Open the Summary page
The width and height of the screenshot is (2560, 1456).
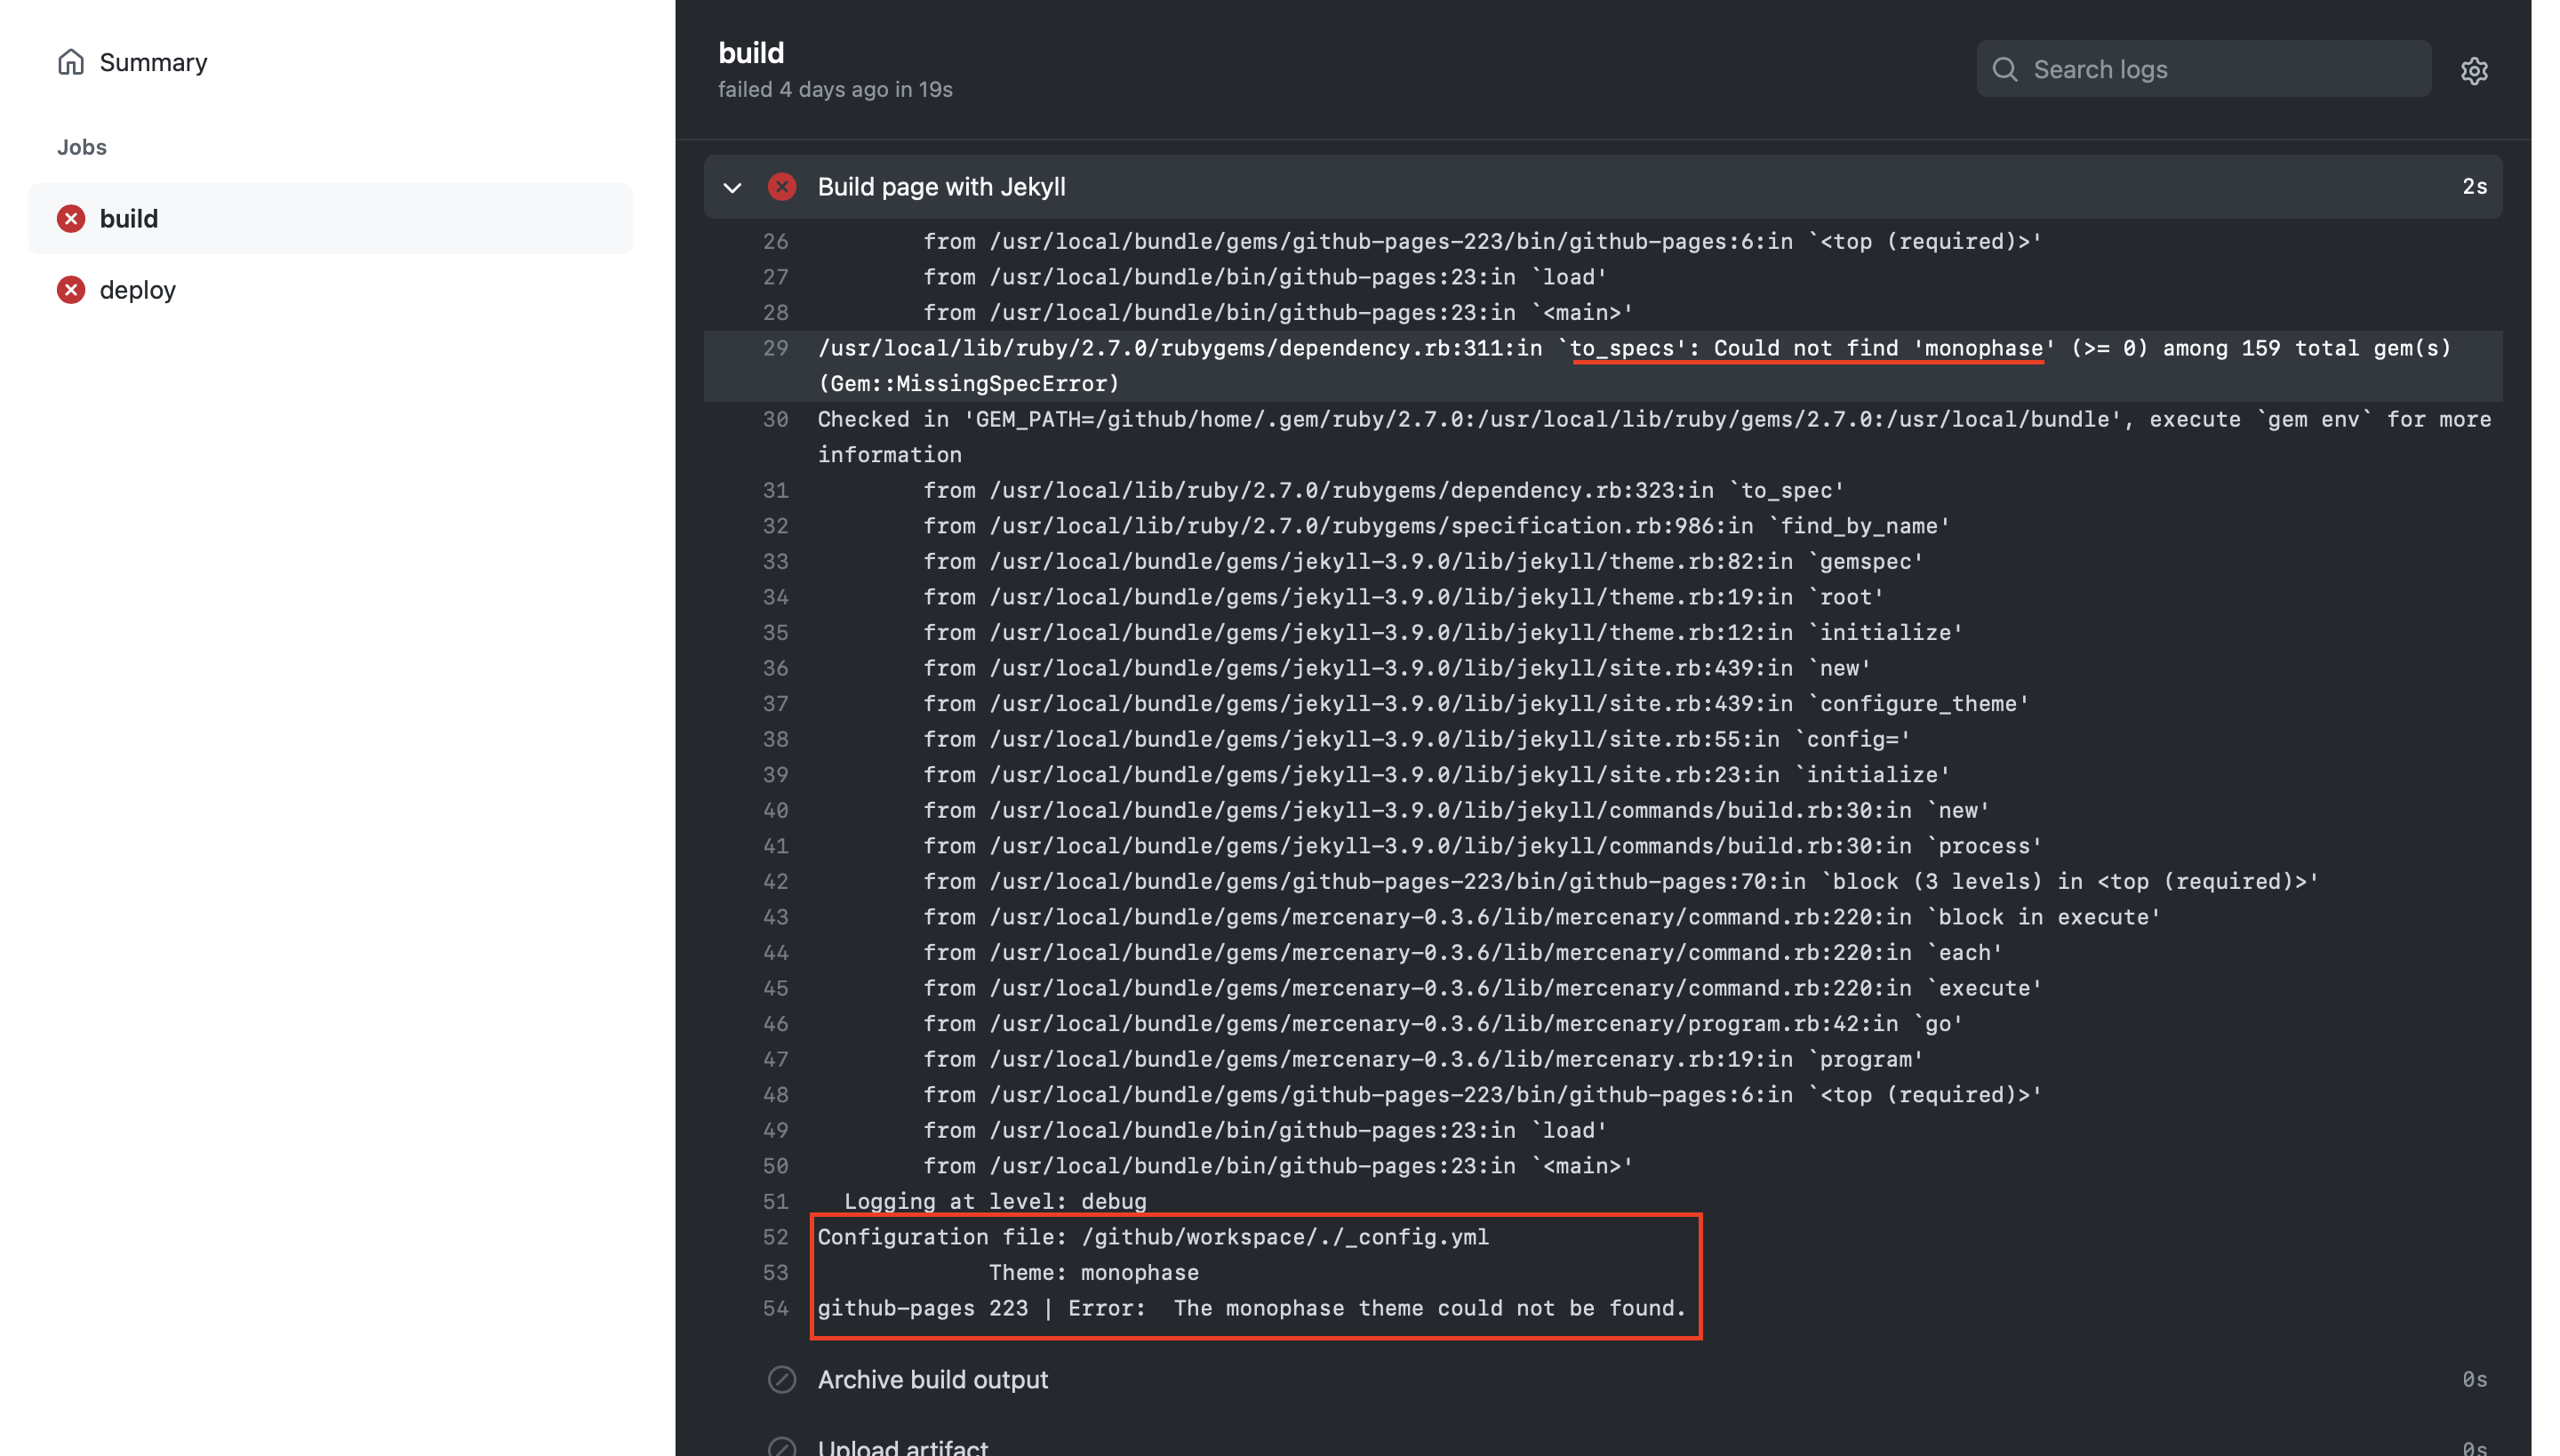(153, 62)
